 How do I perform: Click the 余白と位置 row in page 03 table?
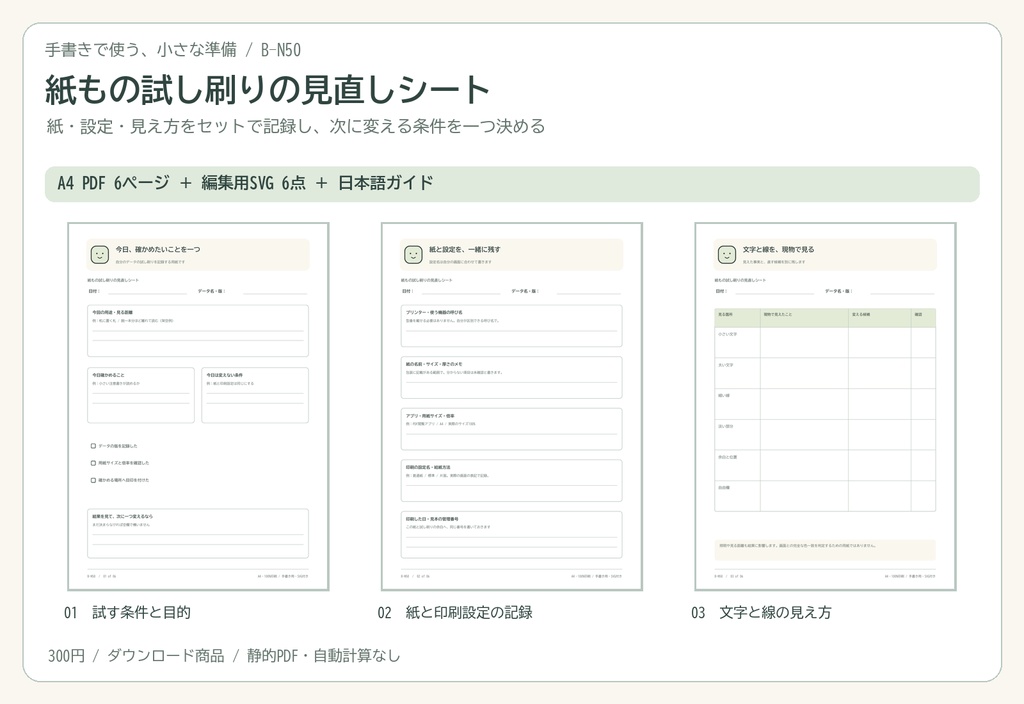825,465
